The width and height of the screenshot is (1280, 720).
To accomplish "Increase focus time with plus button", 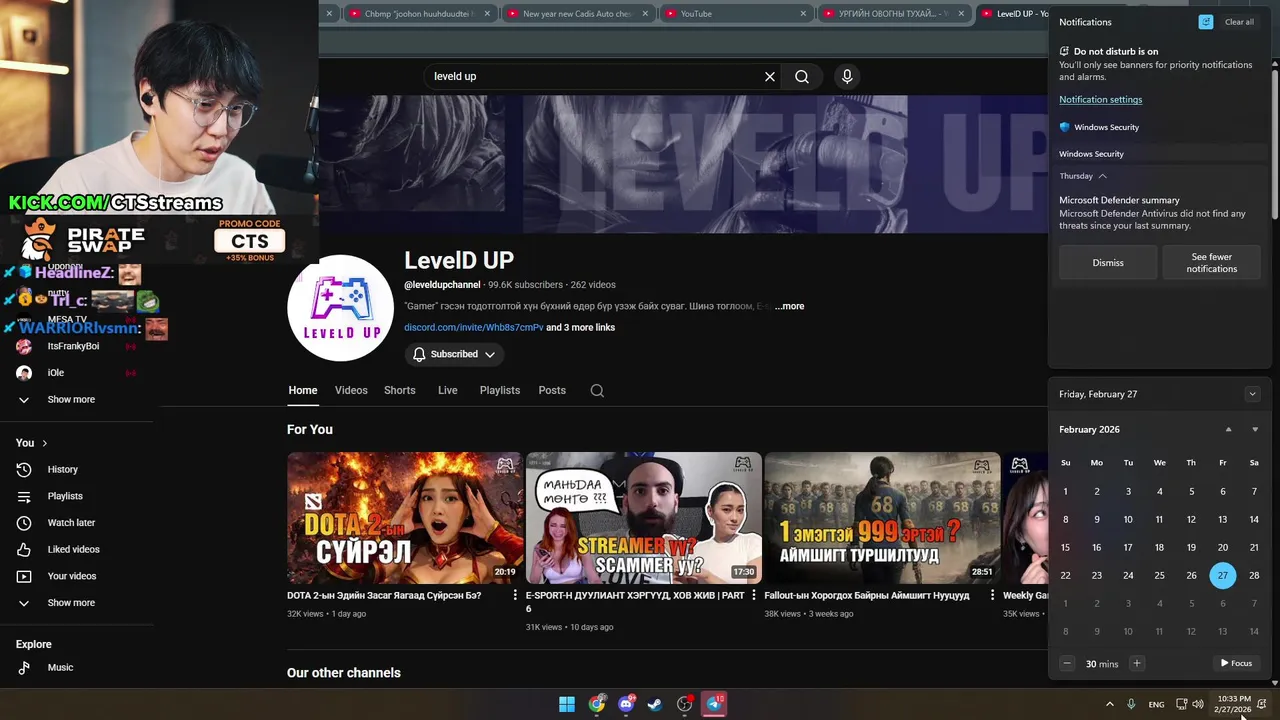I will point(1137,663).
